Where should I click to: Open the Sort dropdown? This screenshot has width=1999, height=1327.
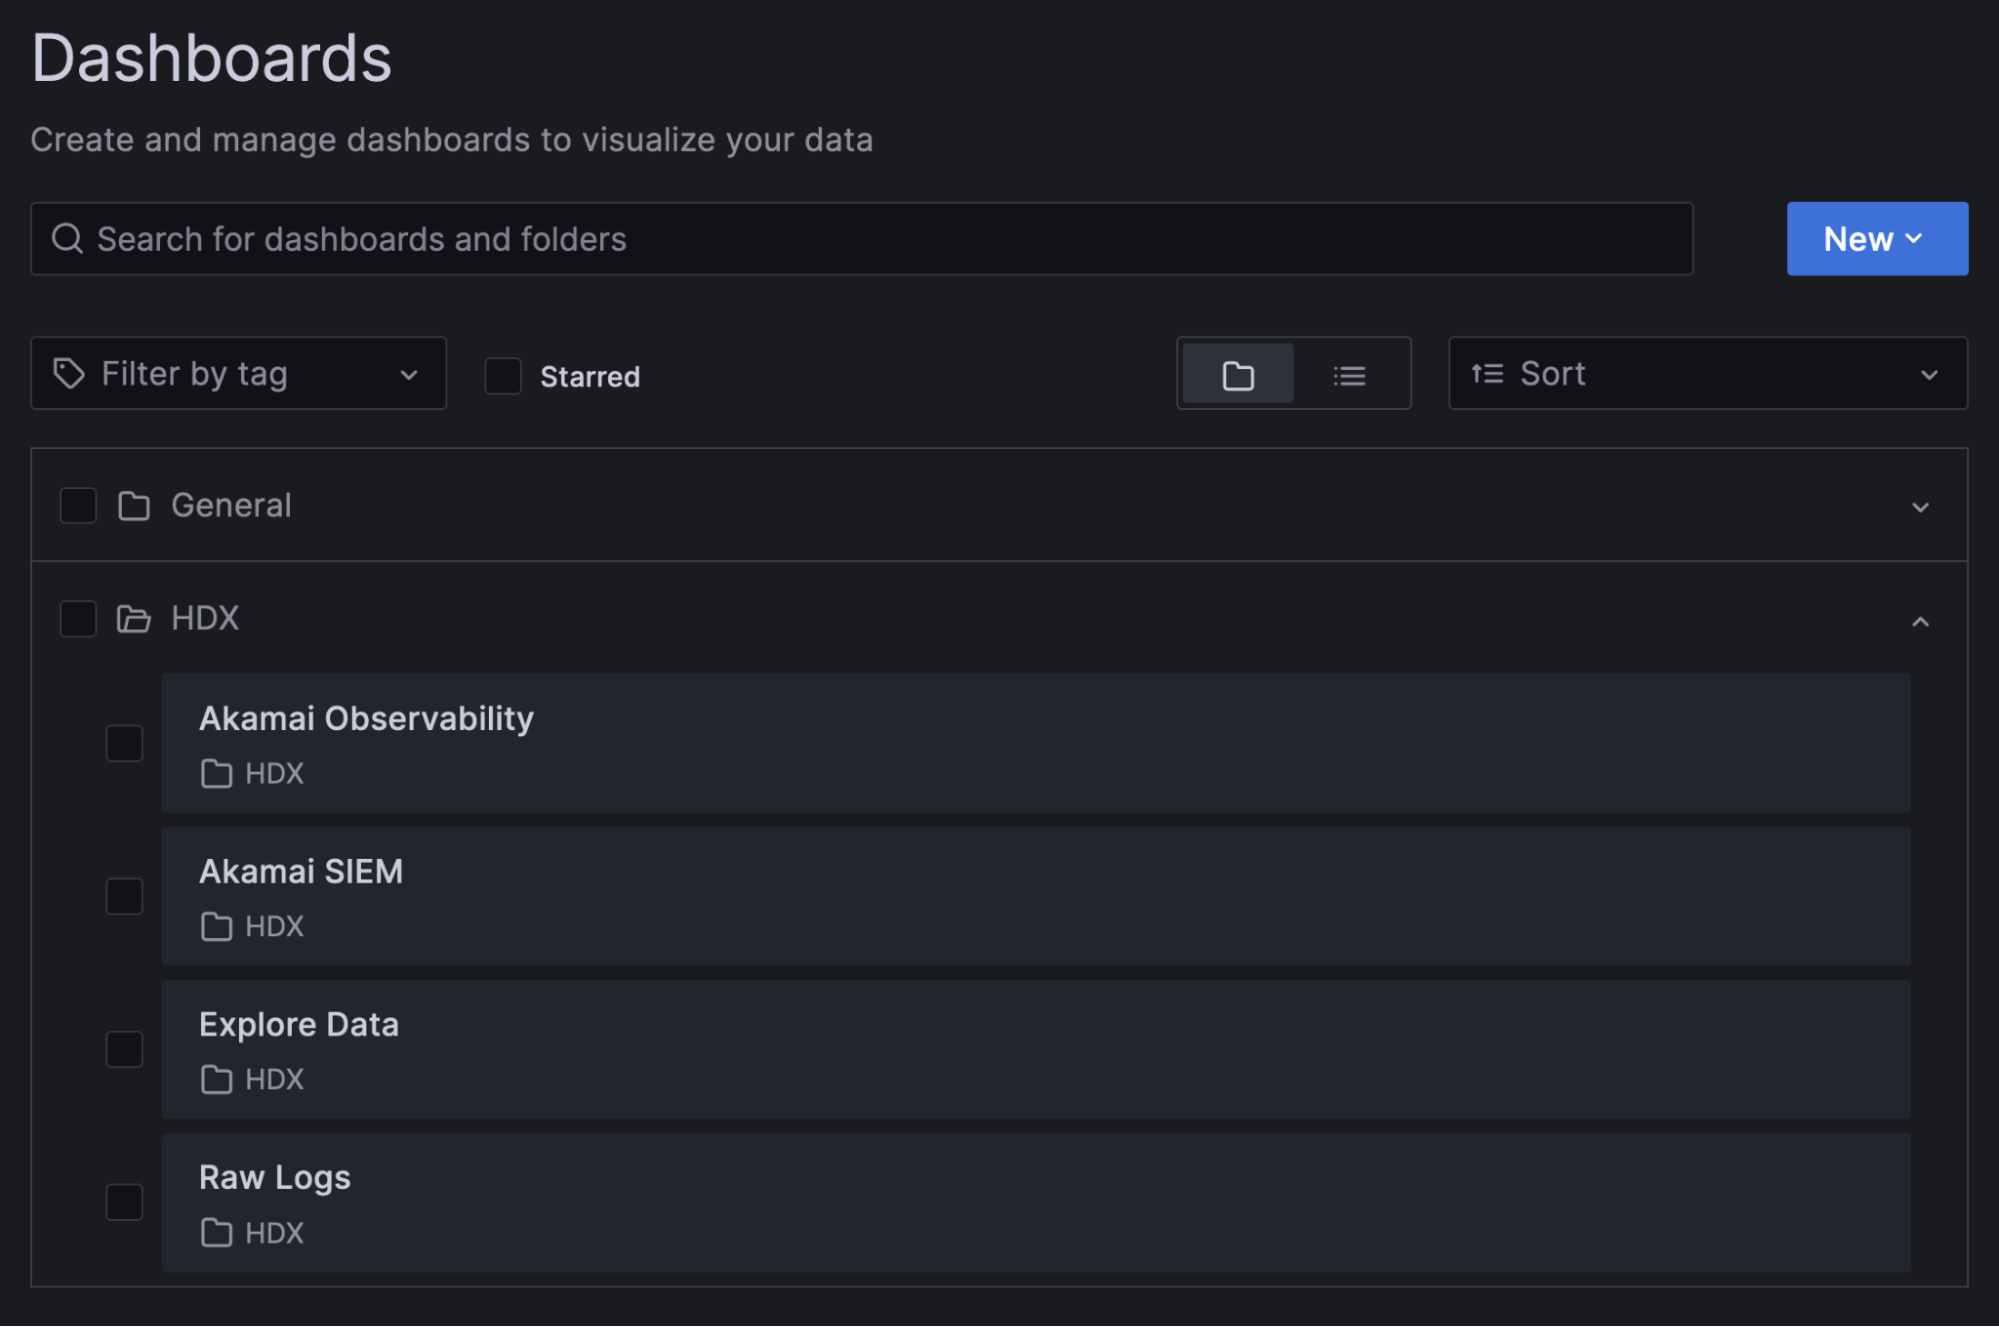click(1707, 374)
